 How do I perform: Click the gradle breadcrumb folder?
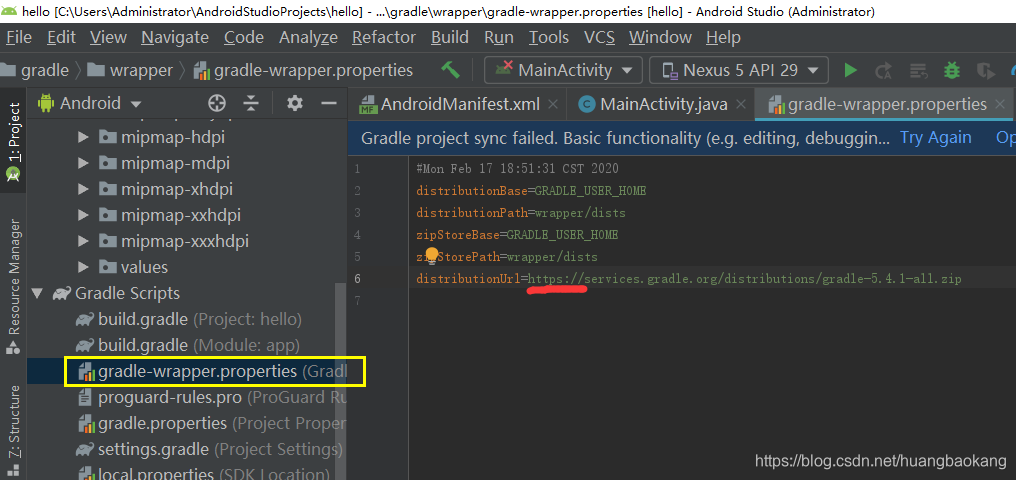36,70
